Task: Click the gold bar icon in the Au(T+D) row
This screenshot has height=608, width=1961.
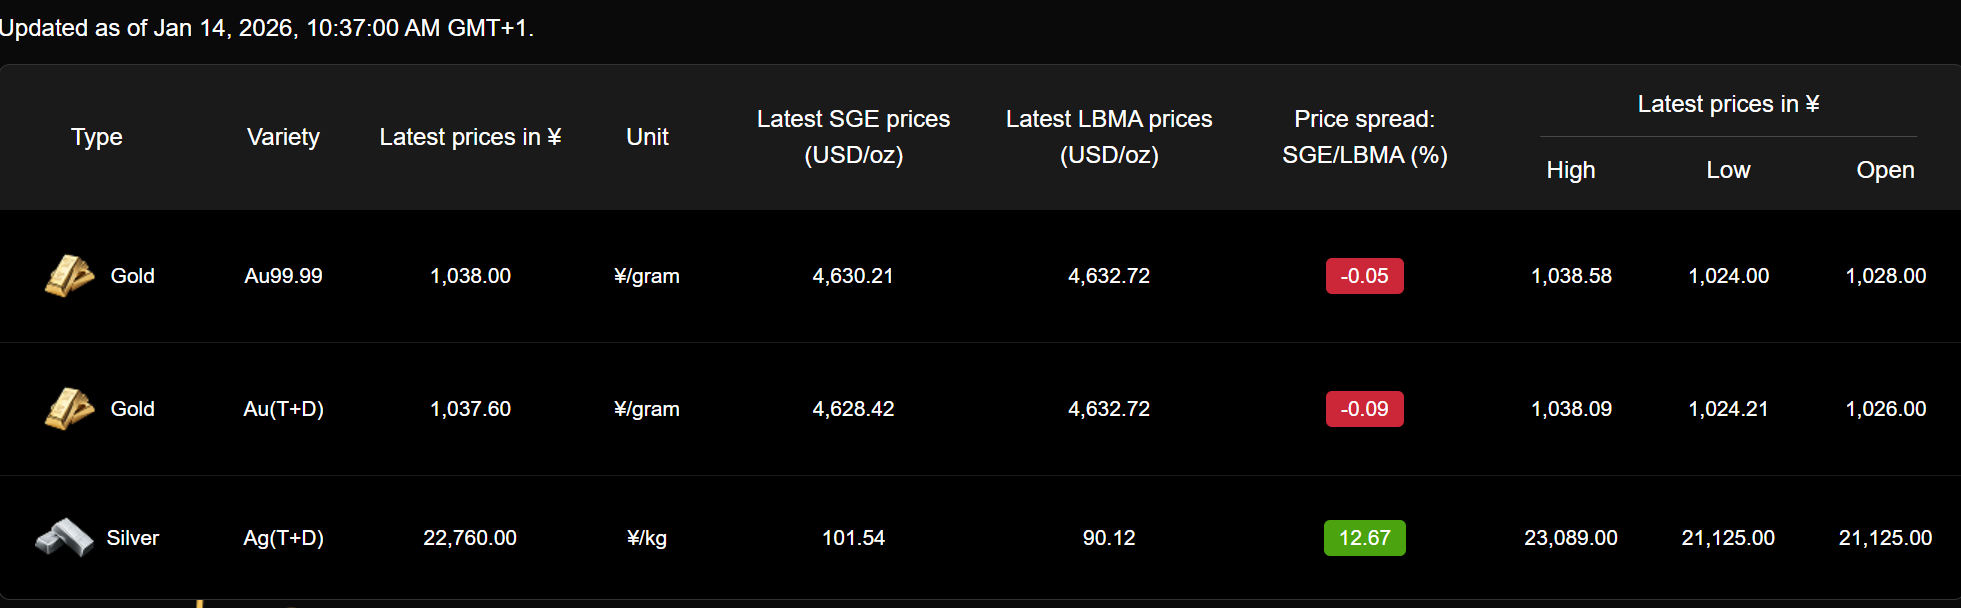Action: pos(69,409)
